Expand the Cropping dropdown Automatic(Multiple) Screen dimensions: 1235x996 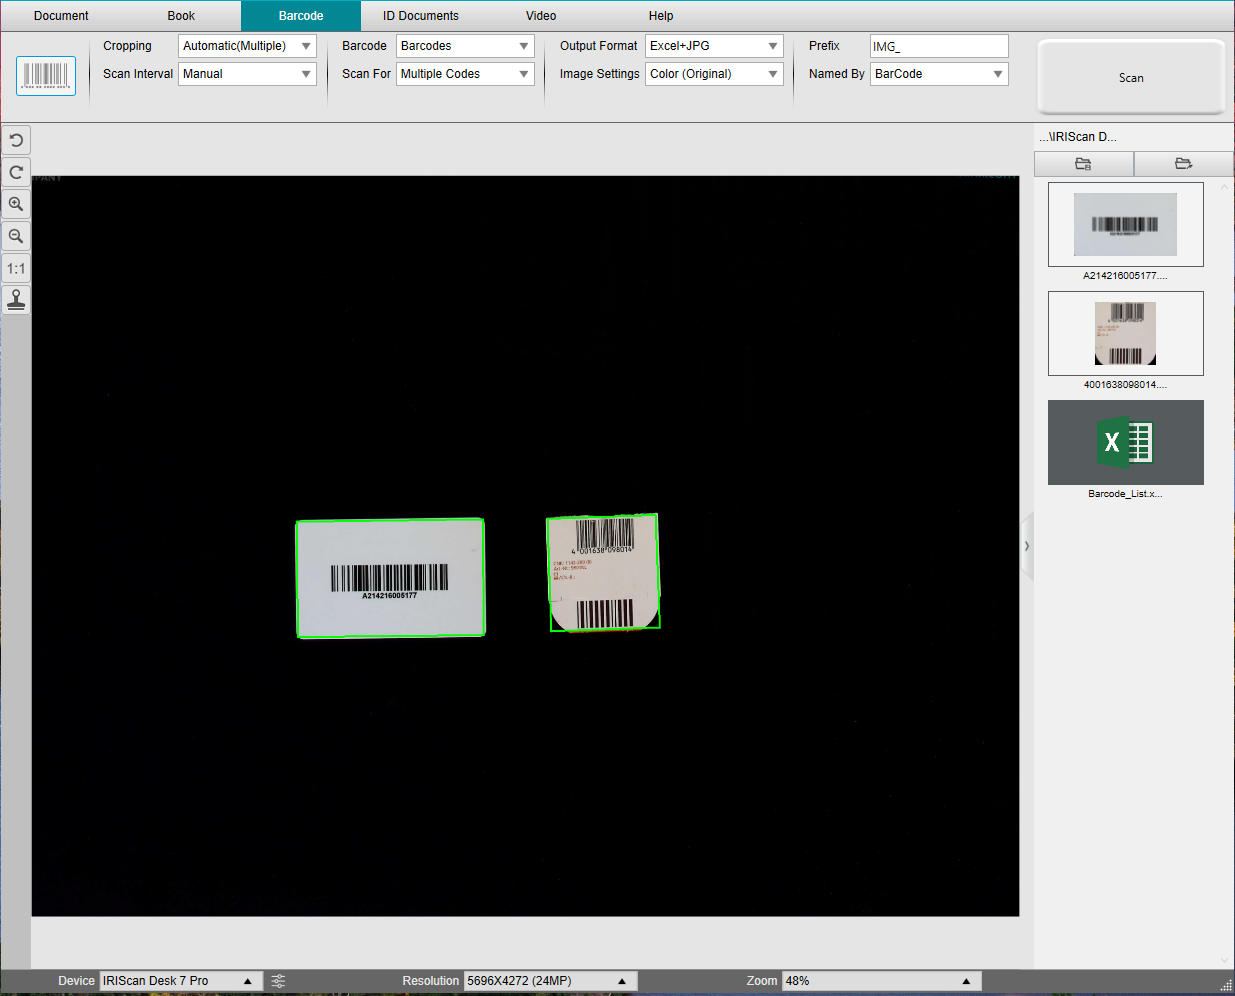coord(247,46)
